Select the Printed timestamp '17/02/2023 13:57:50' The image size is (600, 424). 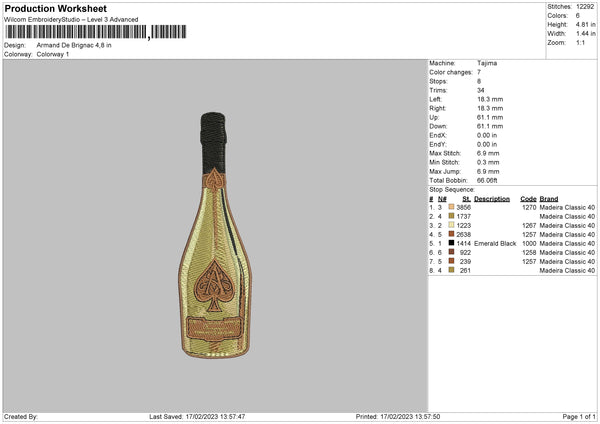click(410, 416)
